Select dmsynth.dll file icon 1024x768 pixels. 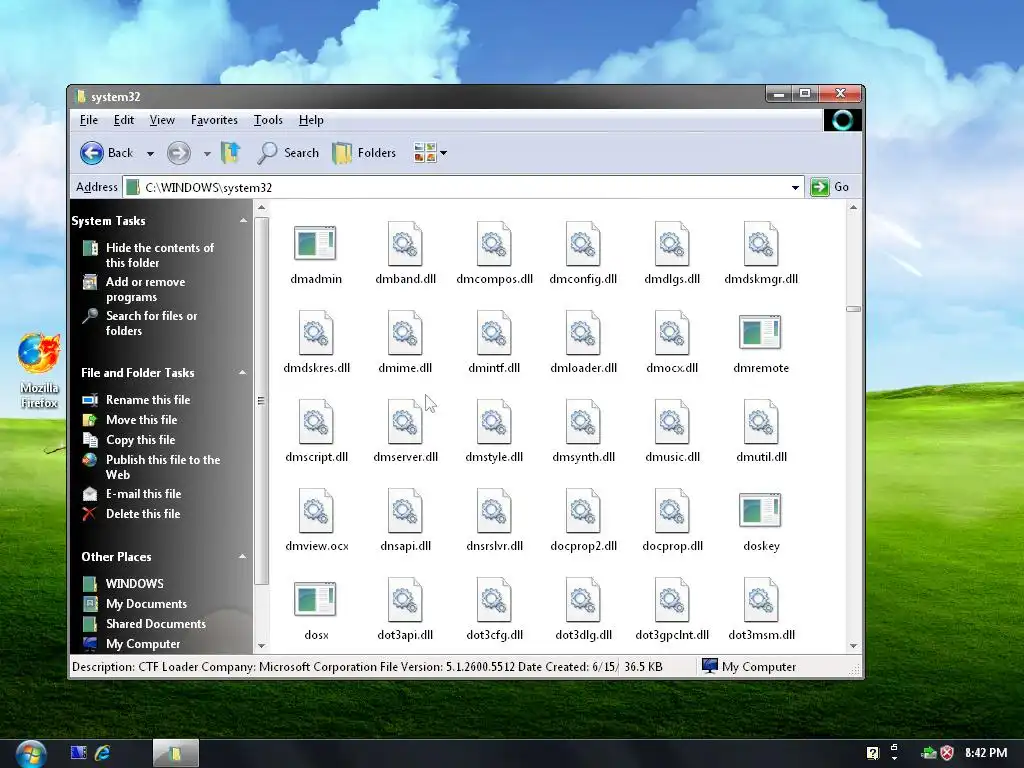click(583, 421)
